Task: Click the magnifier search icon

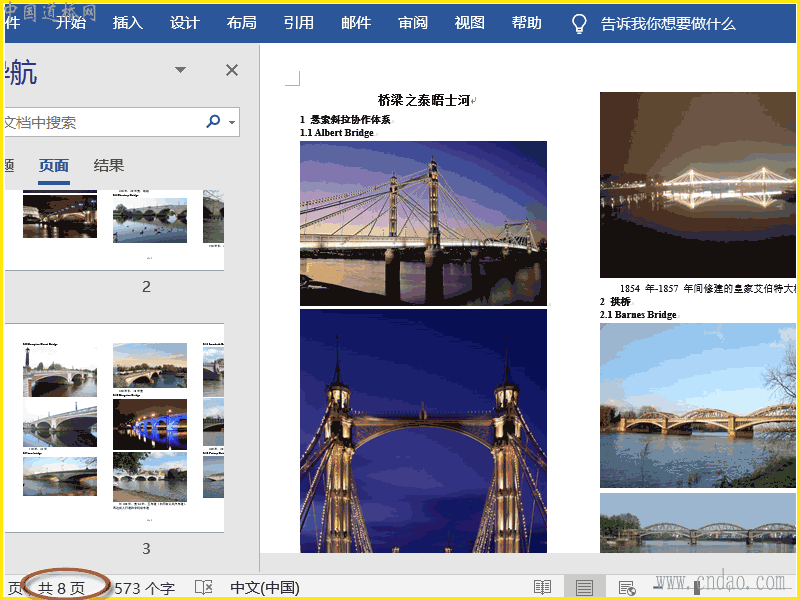Action: [x=213, y=121]
